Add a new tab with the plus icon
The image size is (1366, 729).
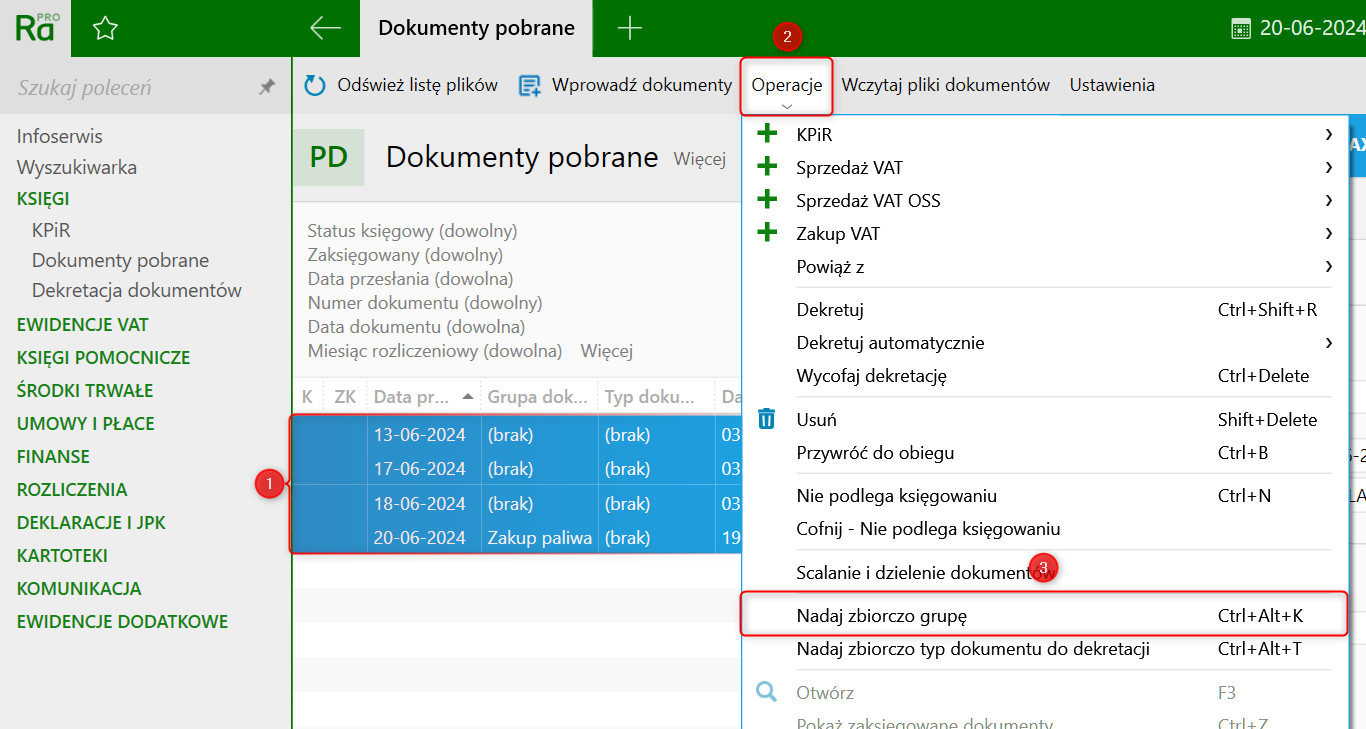click(x=630, y=28)
